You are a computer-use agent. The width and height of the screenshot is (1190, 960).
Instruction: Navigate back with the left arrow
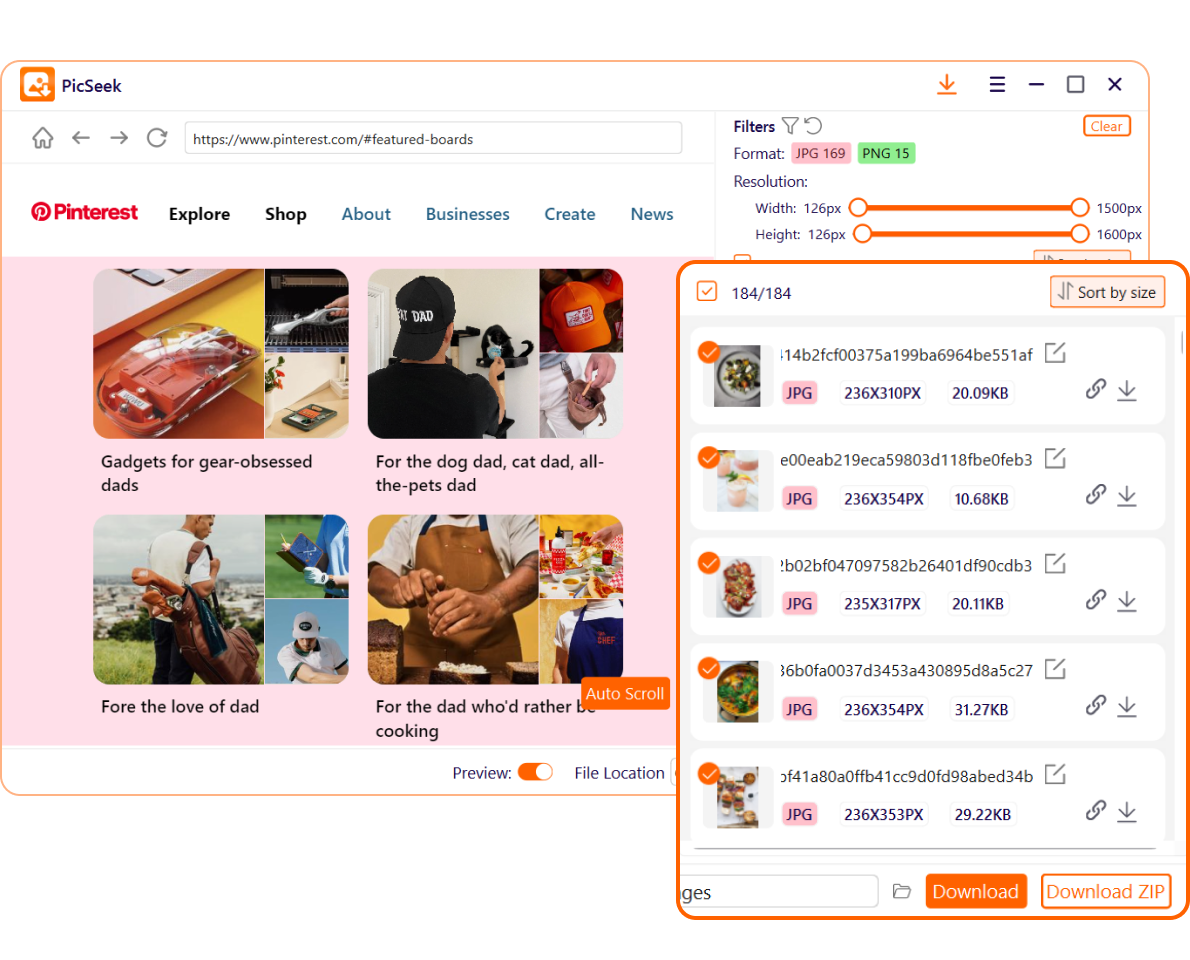pos(80,138)
